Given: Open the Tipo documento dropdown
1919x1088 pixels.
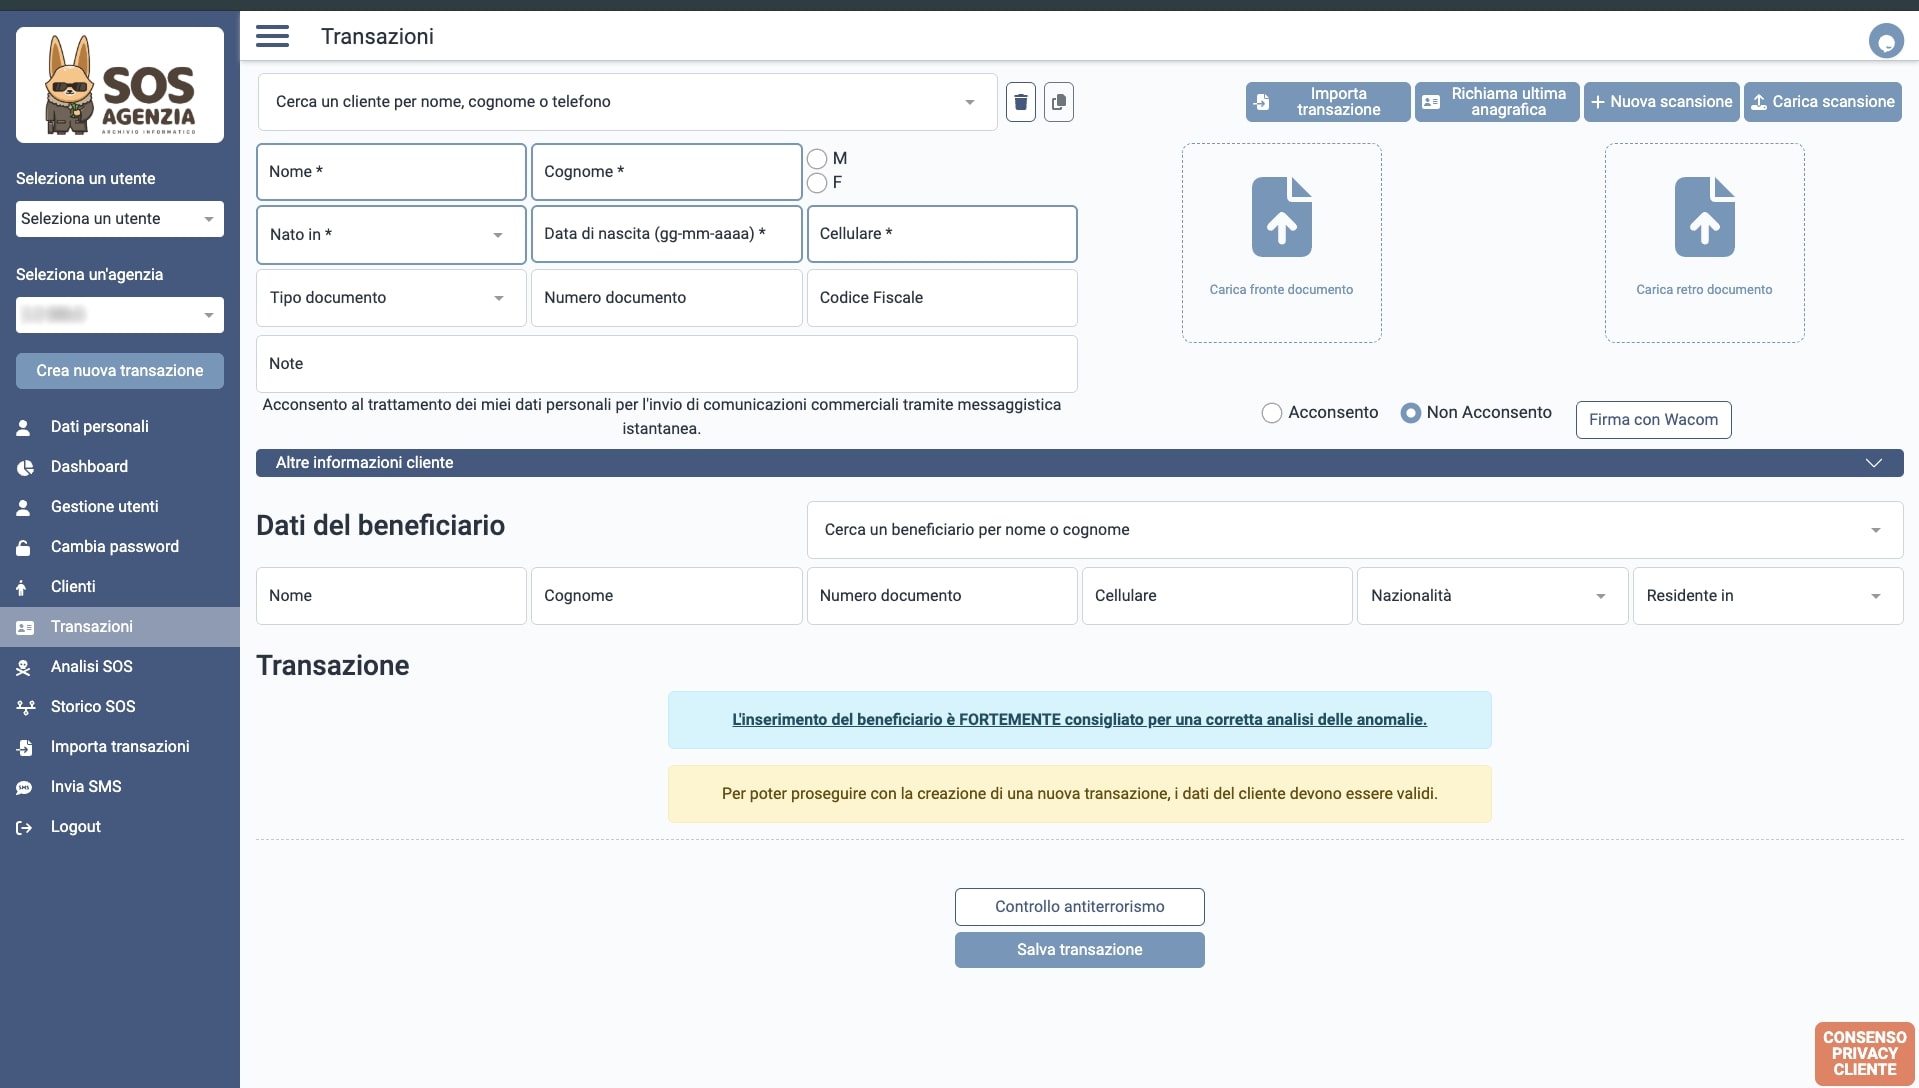Looking at the screenshot, I should tap(391, 298).
